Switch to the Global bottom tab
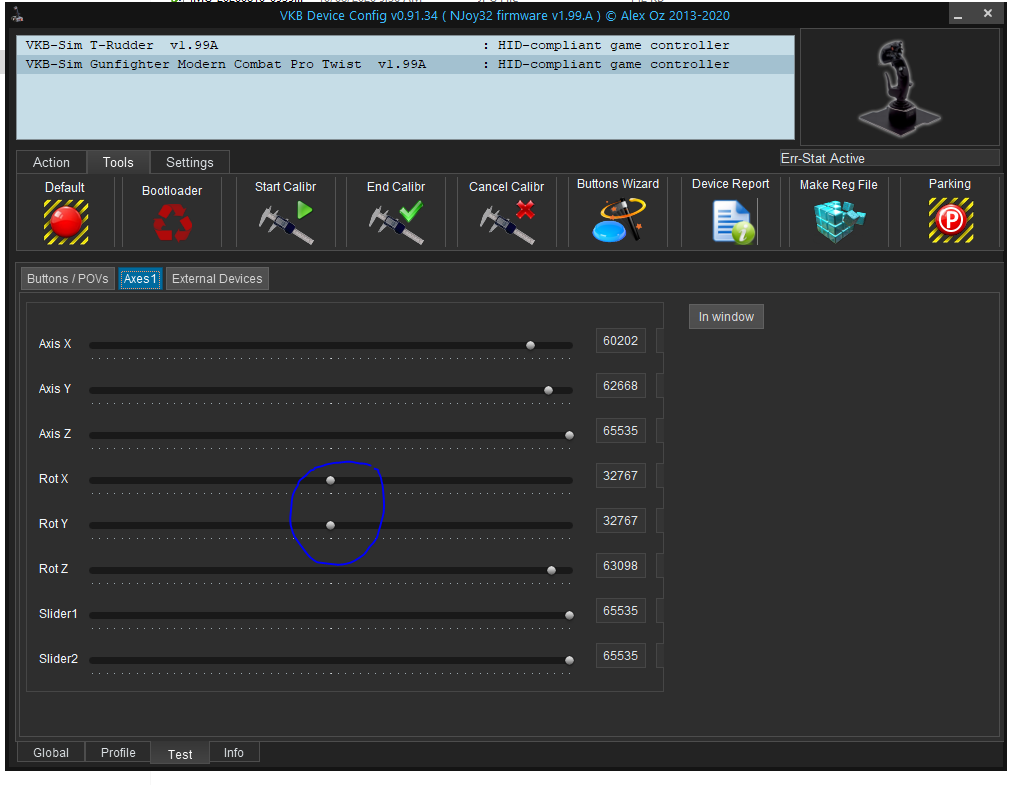This screenshot has height=785, width=1017. [51, 753]
